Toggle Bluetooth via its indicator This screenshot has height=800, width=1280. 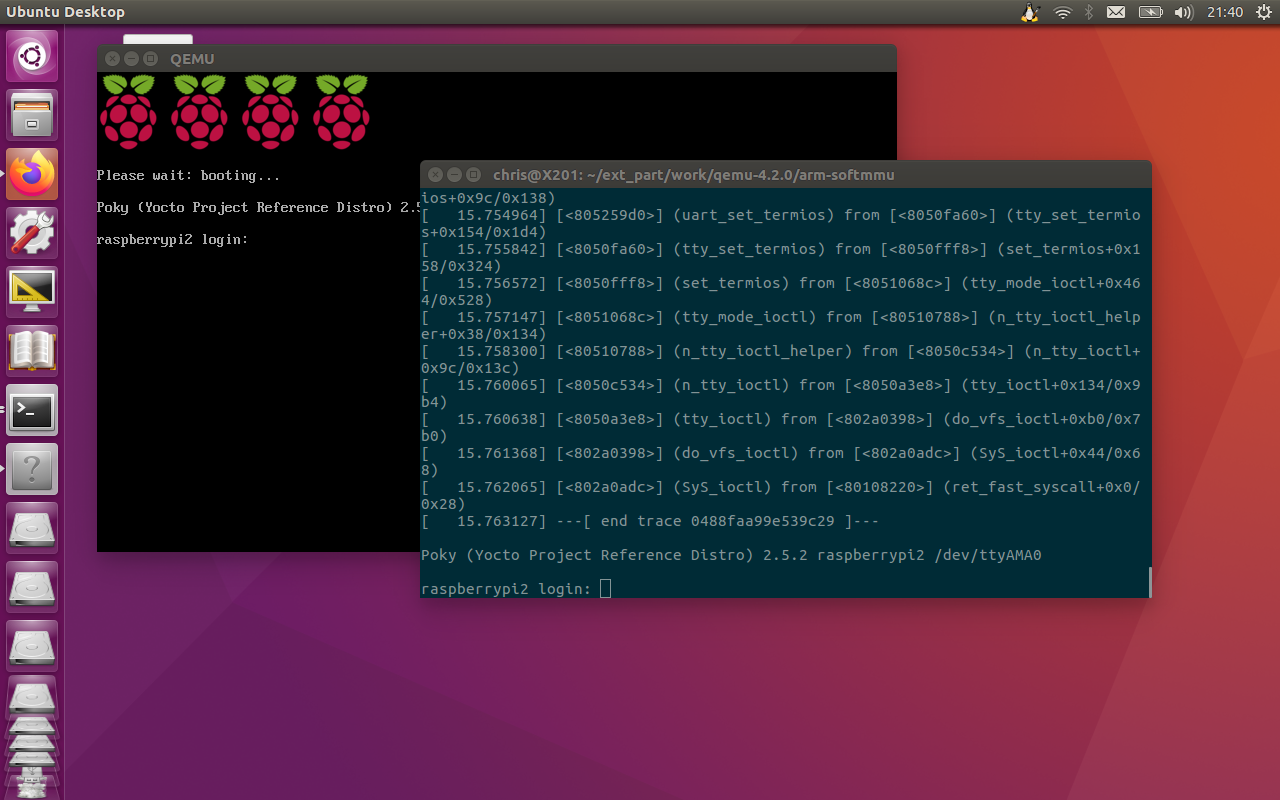(x=1087, y=12)
